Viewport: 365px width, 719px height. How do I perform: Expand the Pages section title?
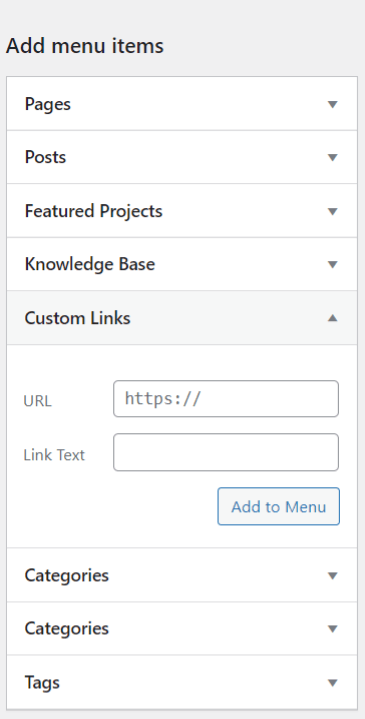(x=48, y=104)
